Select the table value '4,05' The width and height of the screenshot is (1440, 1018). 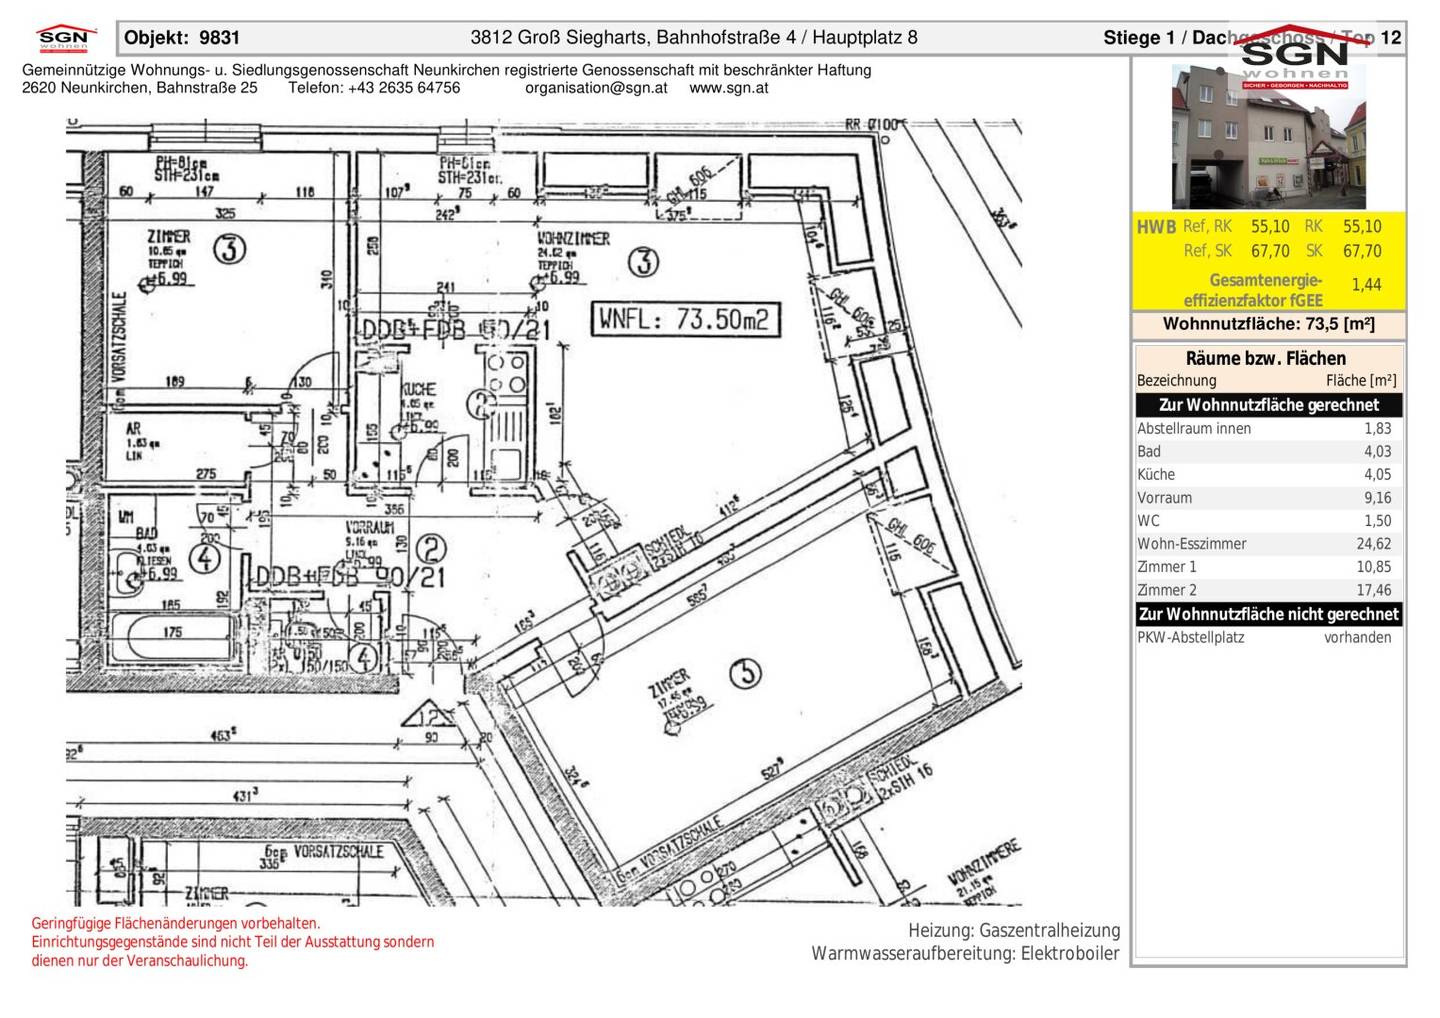[1378, 474]
